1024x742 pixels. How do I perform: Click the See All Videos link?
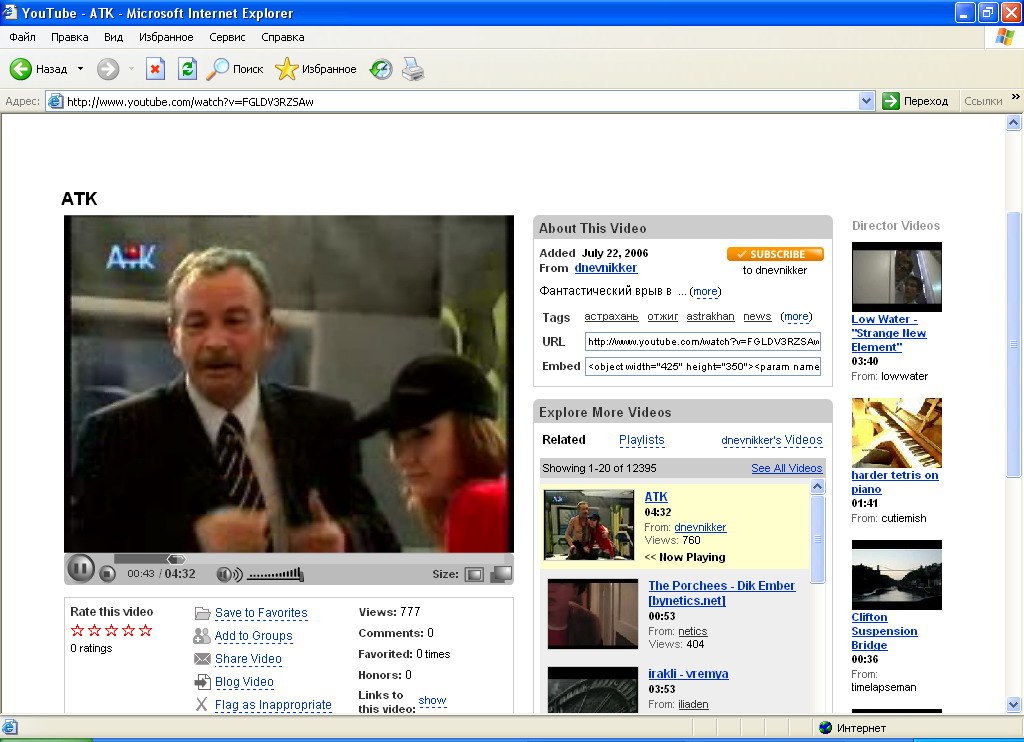[x=786, y=468]
